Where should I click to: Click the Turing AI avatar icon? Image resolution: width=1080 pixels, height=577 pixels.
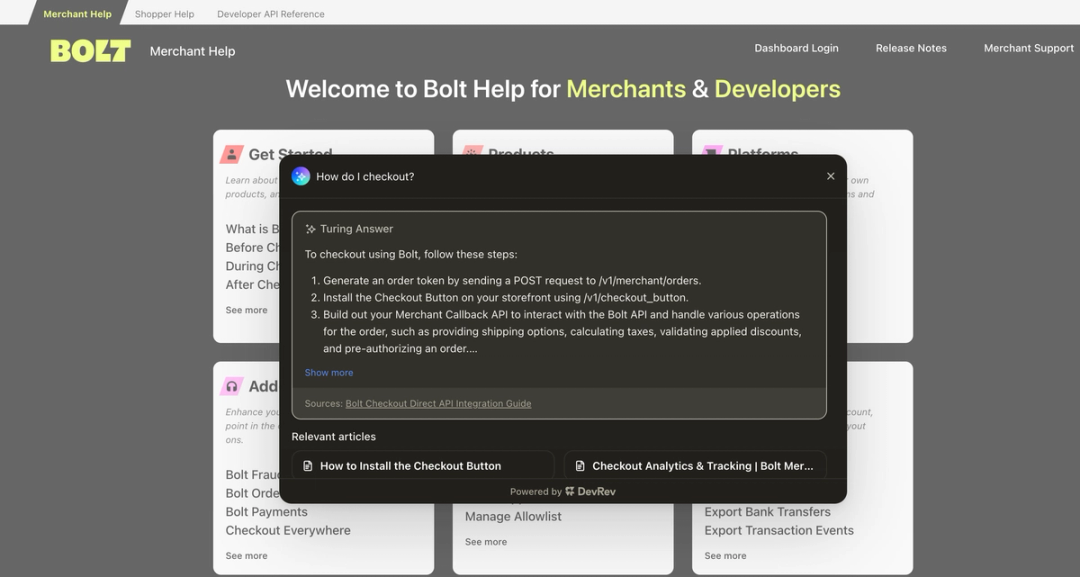pyautogui.click(x=301, y=176)
